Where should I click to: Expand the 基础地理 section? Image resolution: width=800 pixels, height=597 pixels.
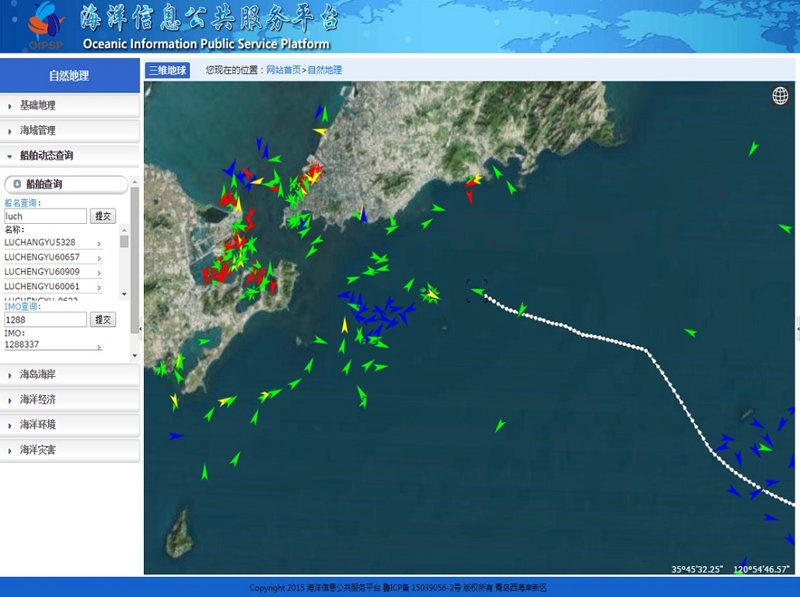coord(69,106)
